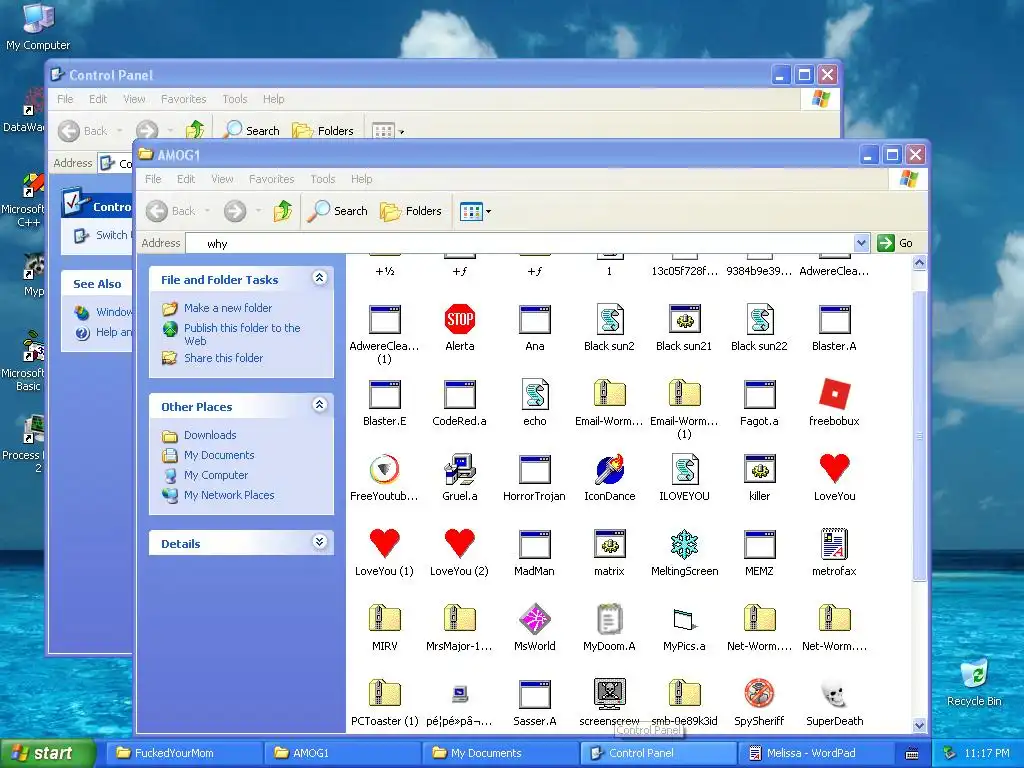The height and width of the screenshot is (768, 1024).
Task: Open the address bar dropdown arrow in AMOG1
Action: click(x=861, y=243)
